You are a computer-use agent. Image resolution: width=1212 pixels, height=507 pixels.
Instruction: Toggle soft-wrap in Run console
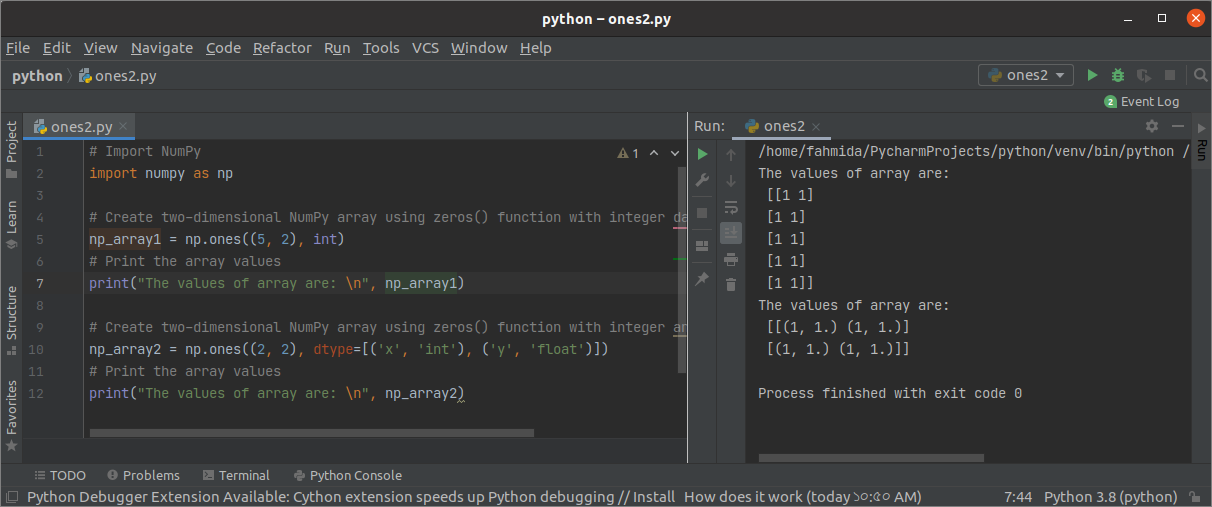(731, 207)
